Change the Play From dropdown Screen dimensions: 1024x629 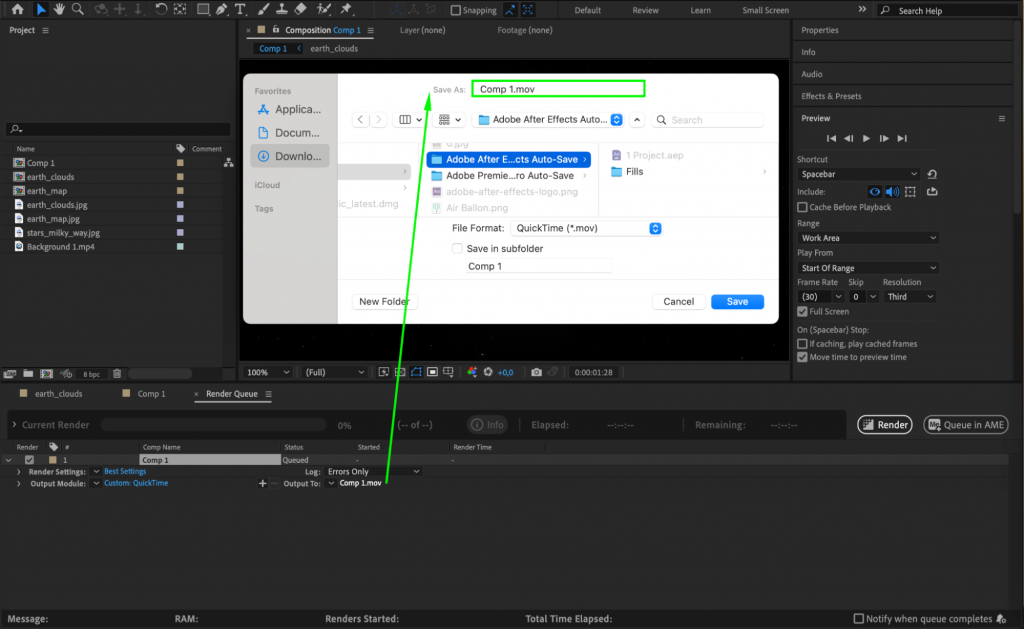tap(866, 268)
